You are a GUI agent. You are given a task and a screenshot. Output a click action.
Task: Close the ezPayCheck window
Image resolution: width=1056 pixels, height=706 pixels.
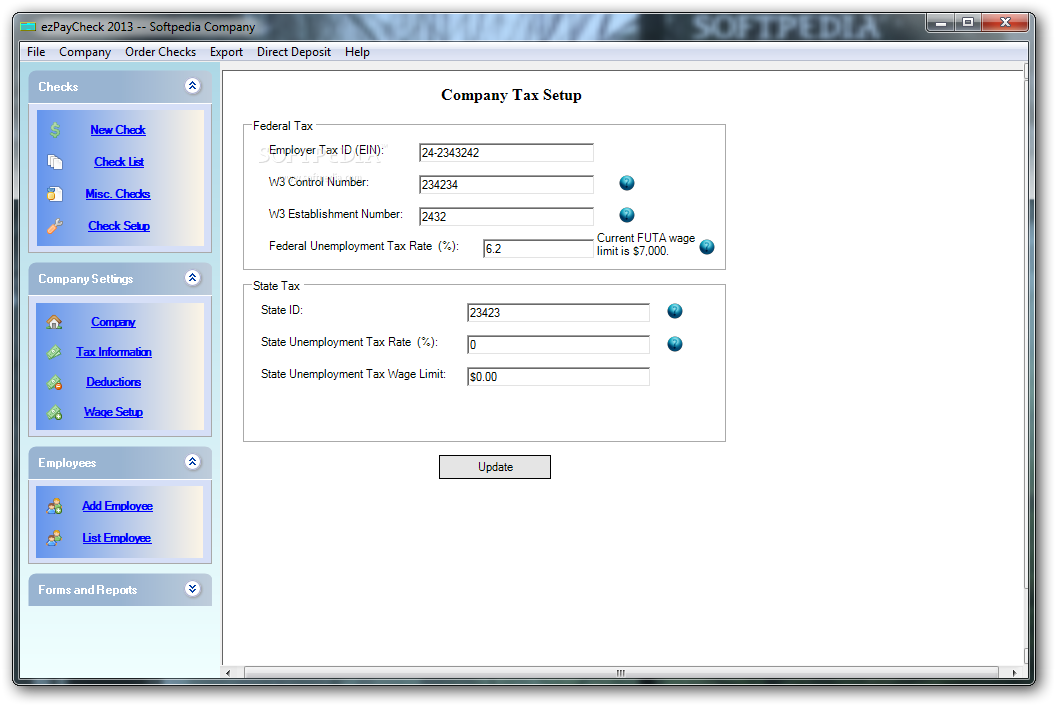tap(1005, 24)
